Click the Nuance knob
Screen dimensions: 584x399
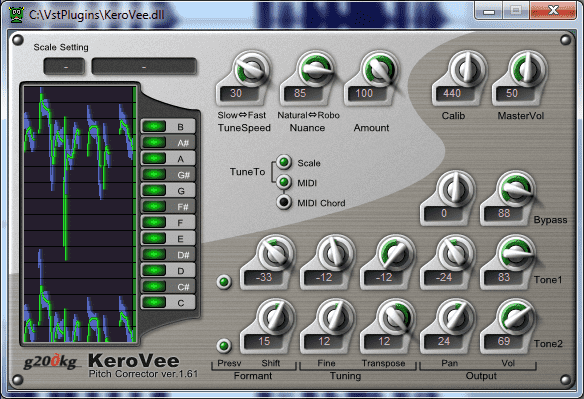pyautogui.click(x=315, y=69)
